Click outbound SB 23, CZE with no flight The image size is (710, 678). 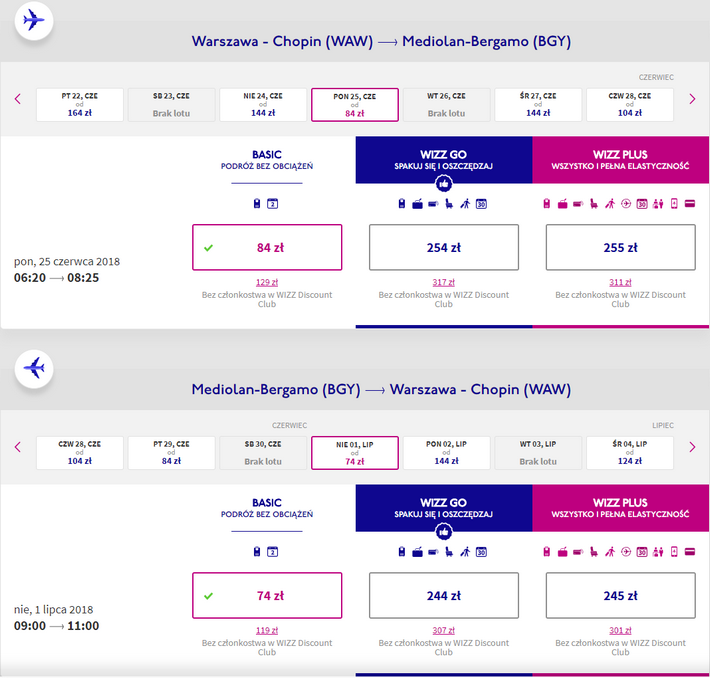[x=171, y=105]
